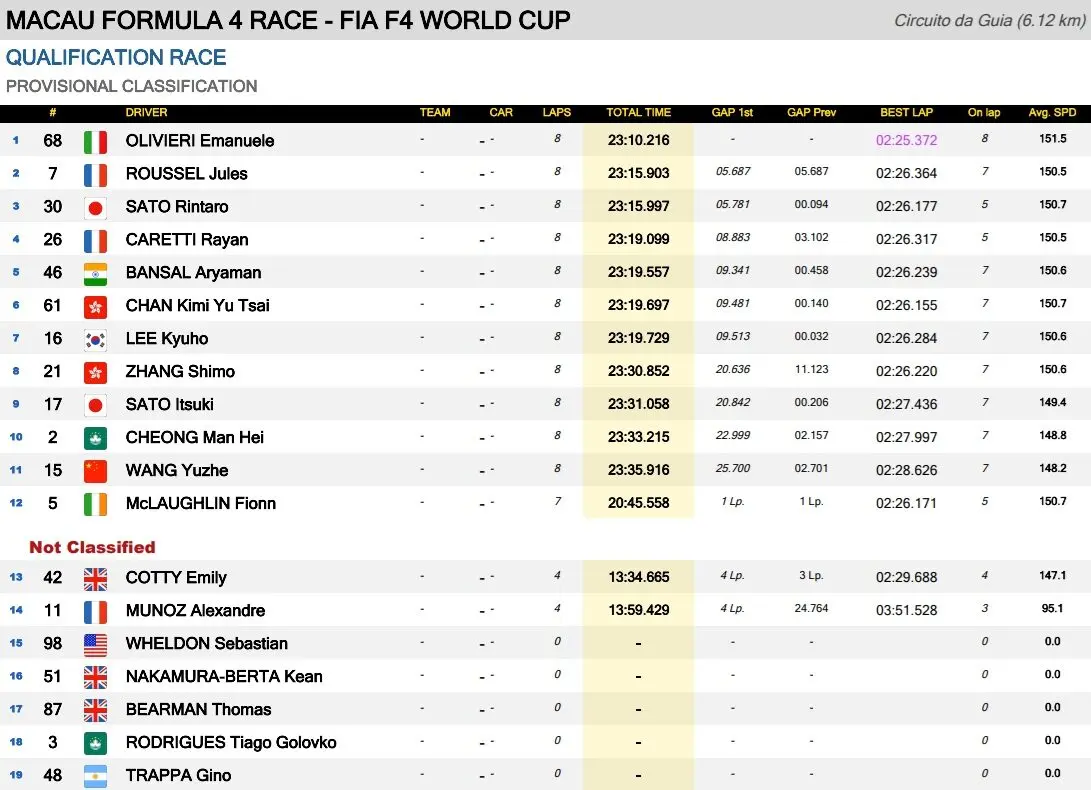Sort by the TOTAL TIME column header
The image size is (1091, 790).
tap(638, 113)
